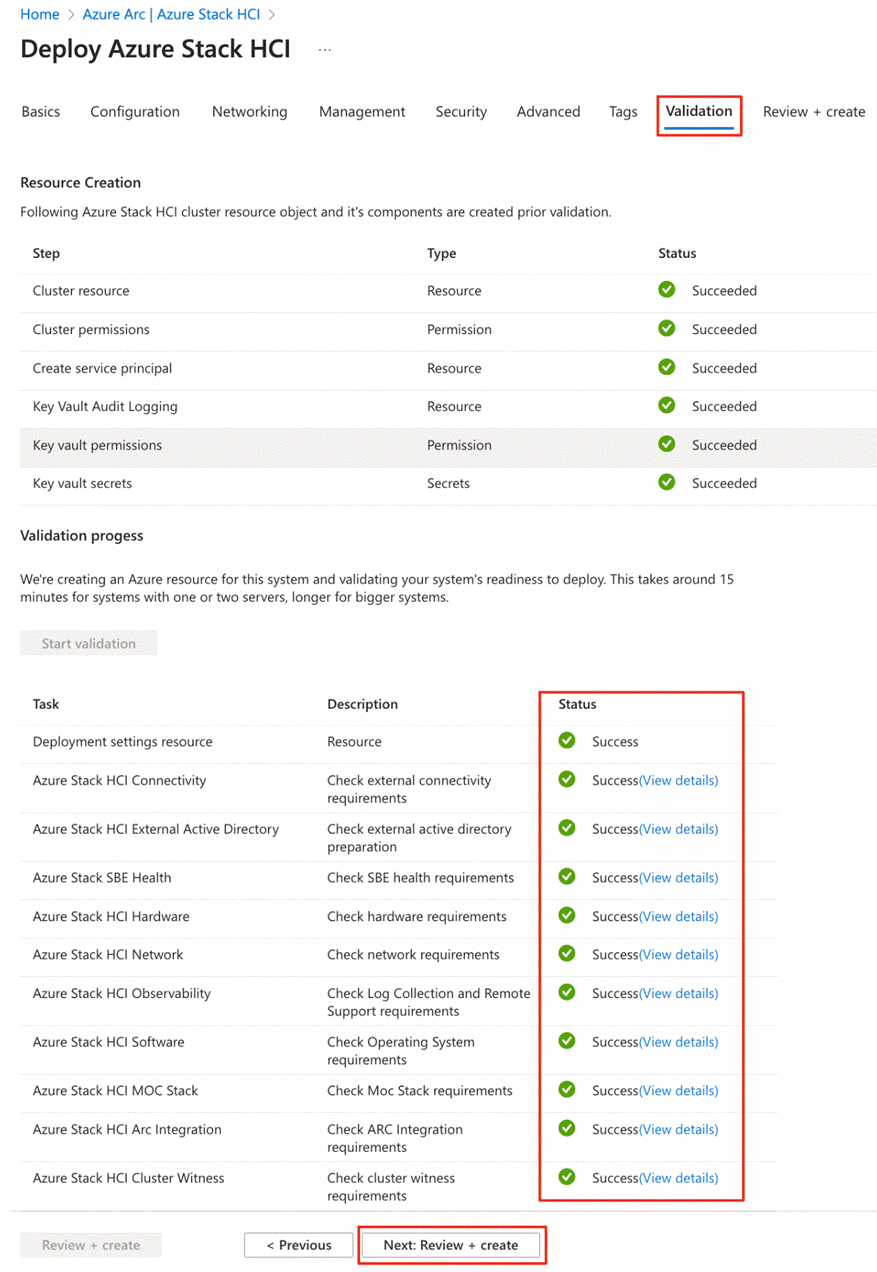877x1272 pixels.
Task: Click the Key vault secrets step name
Action: [82, 483]
